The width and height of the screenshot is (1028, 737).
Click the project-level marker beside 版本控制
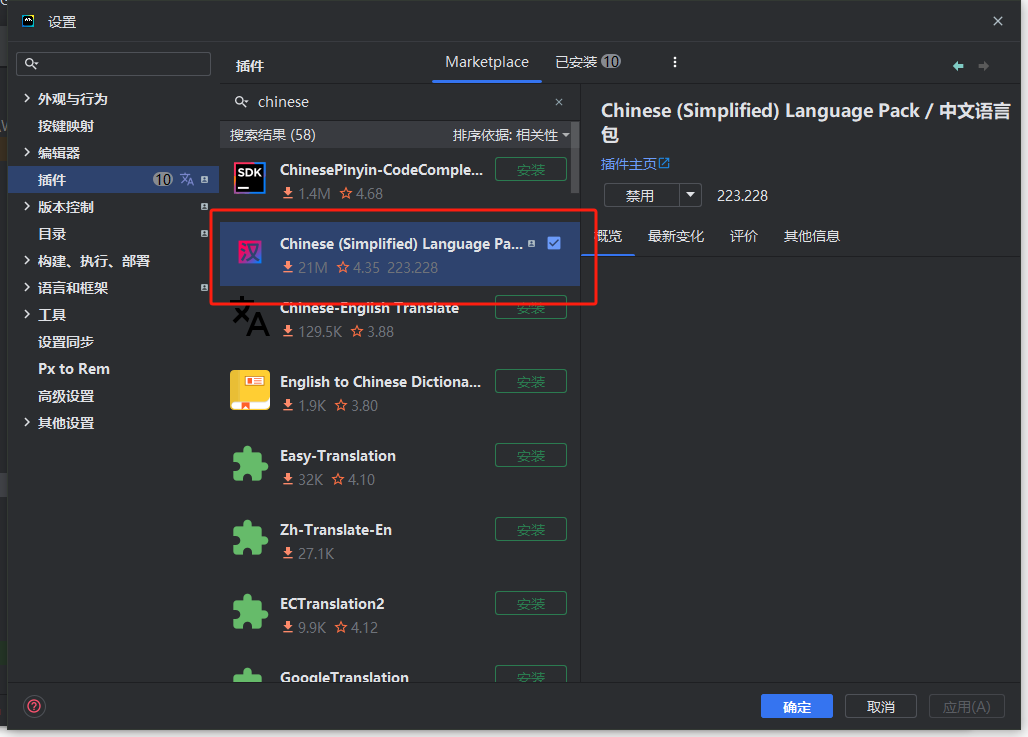click(204, 207)
